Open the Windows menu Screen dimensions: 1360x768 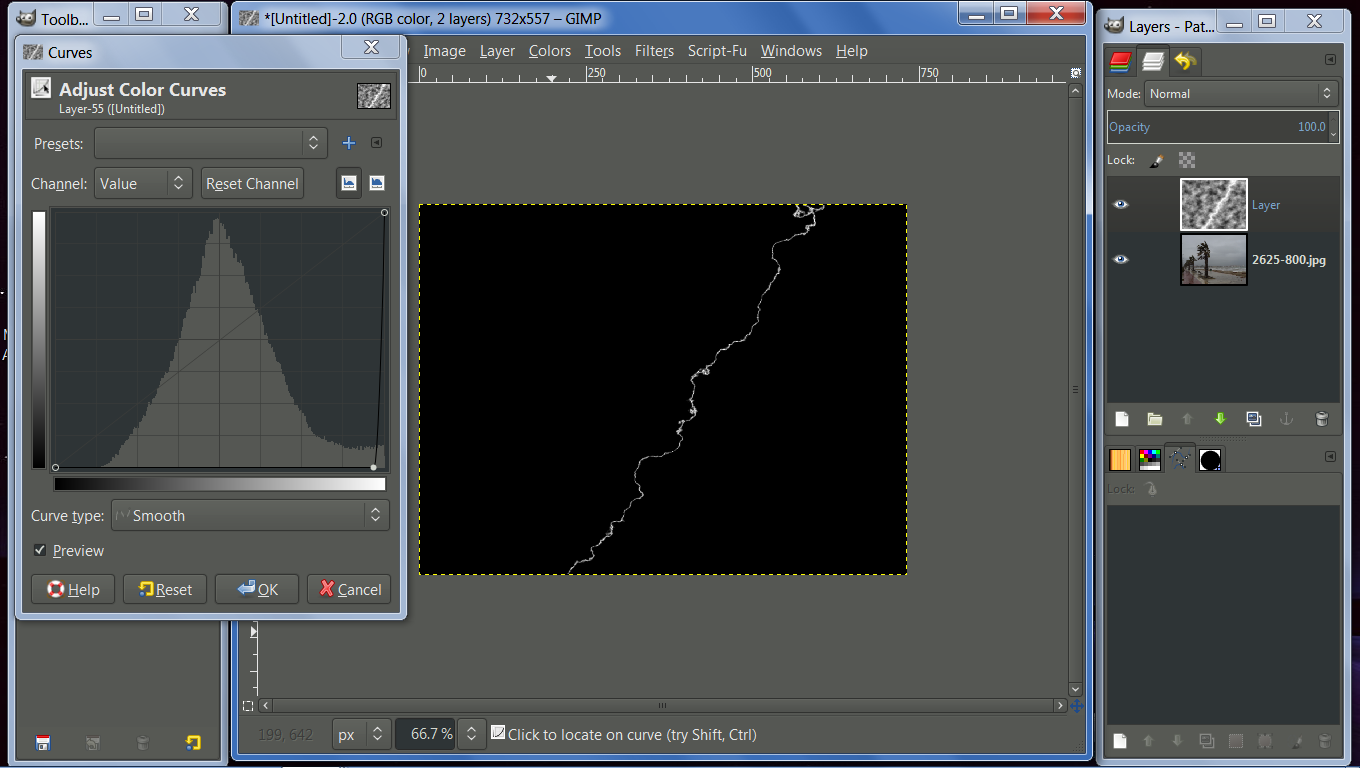pyautogui.click(x=791, y=51)
